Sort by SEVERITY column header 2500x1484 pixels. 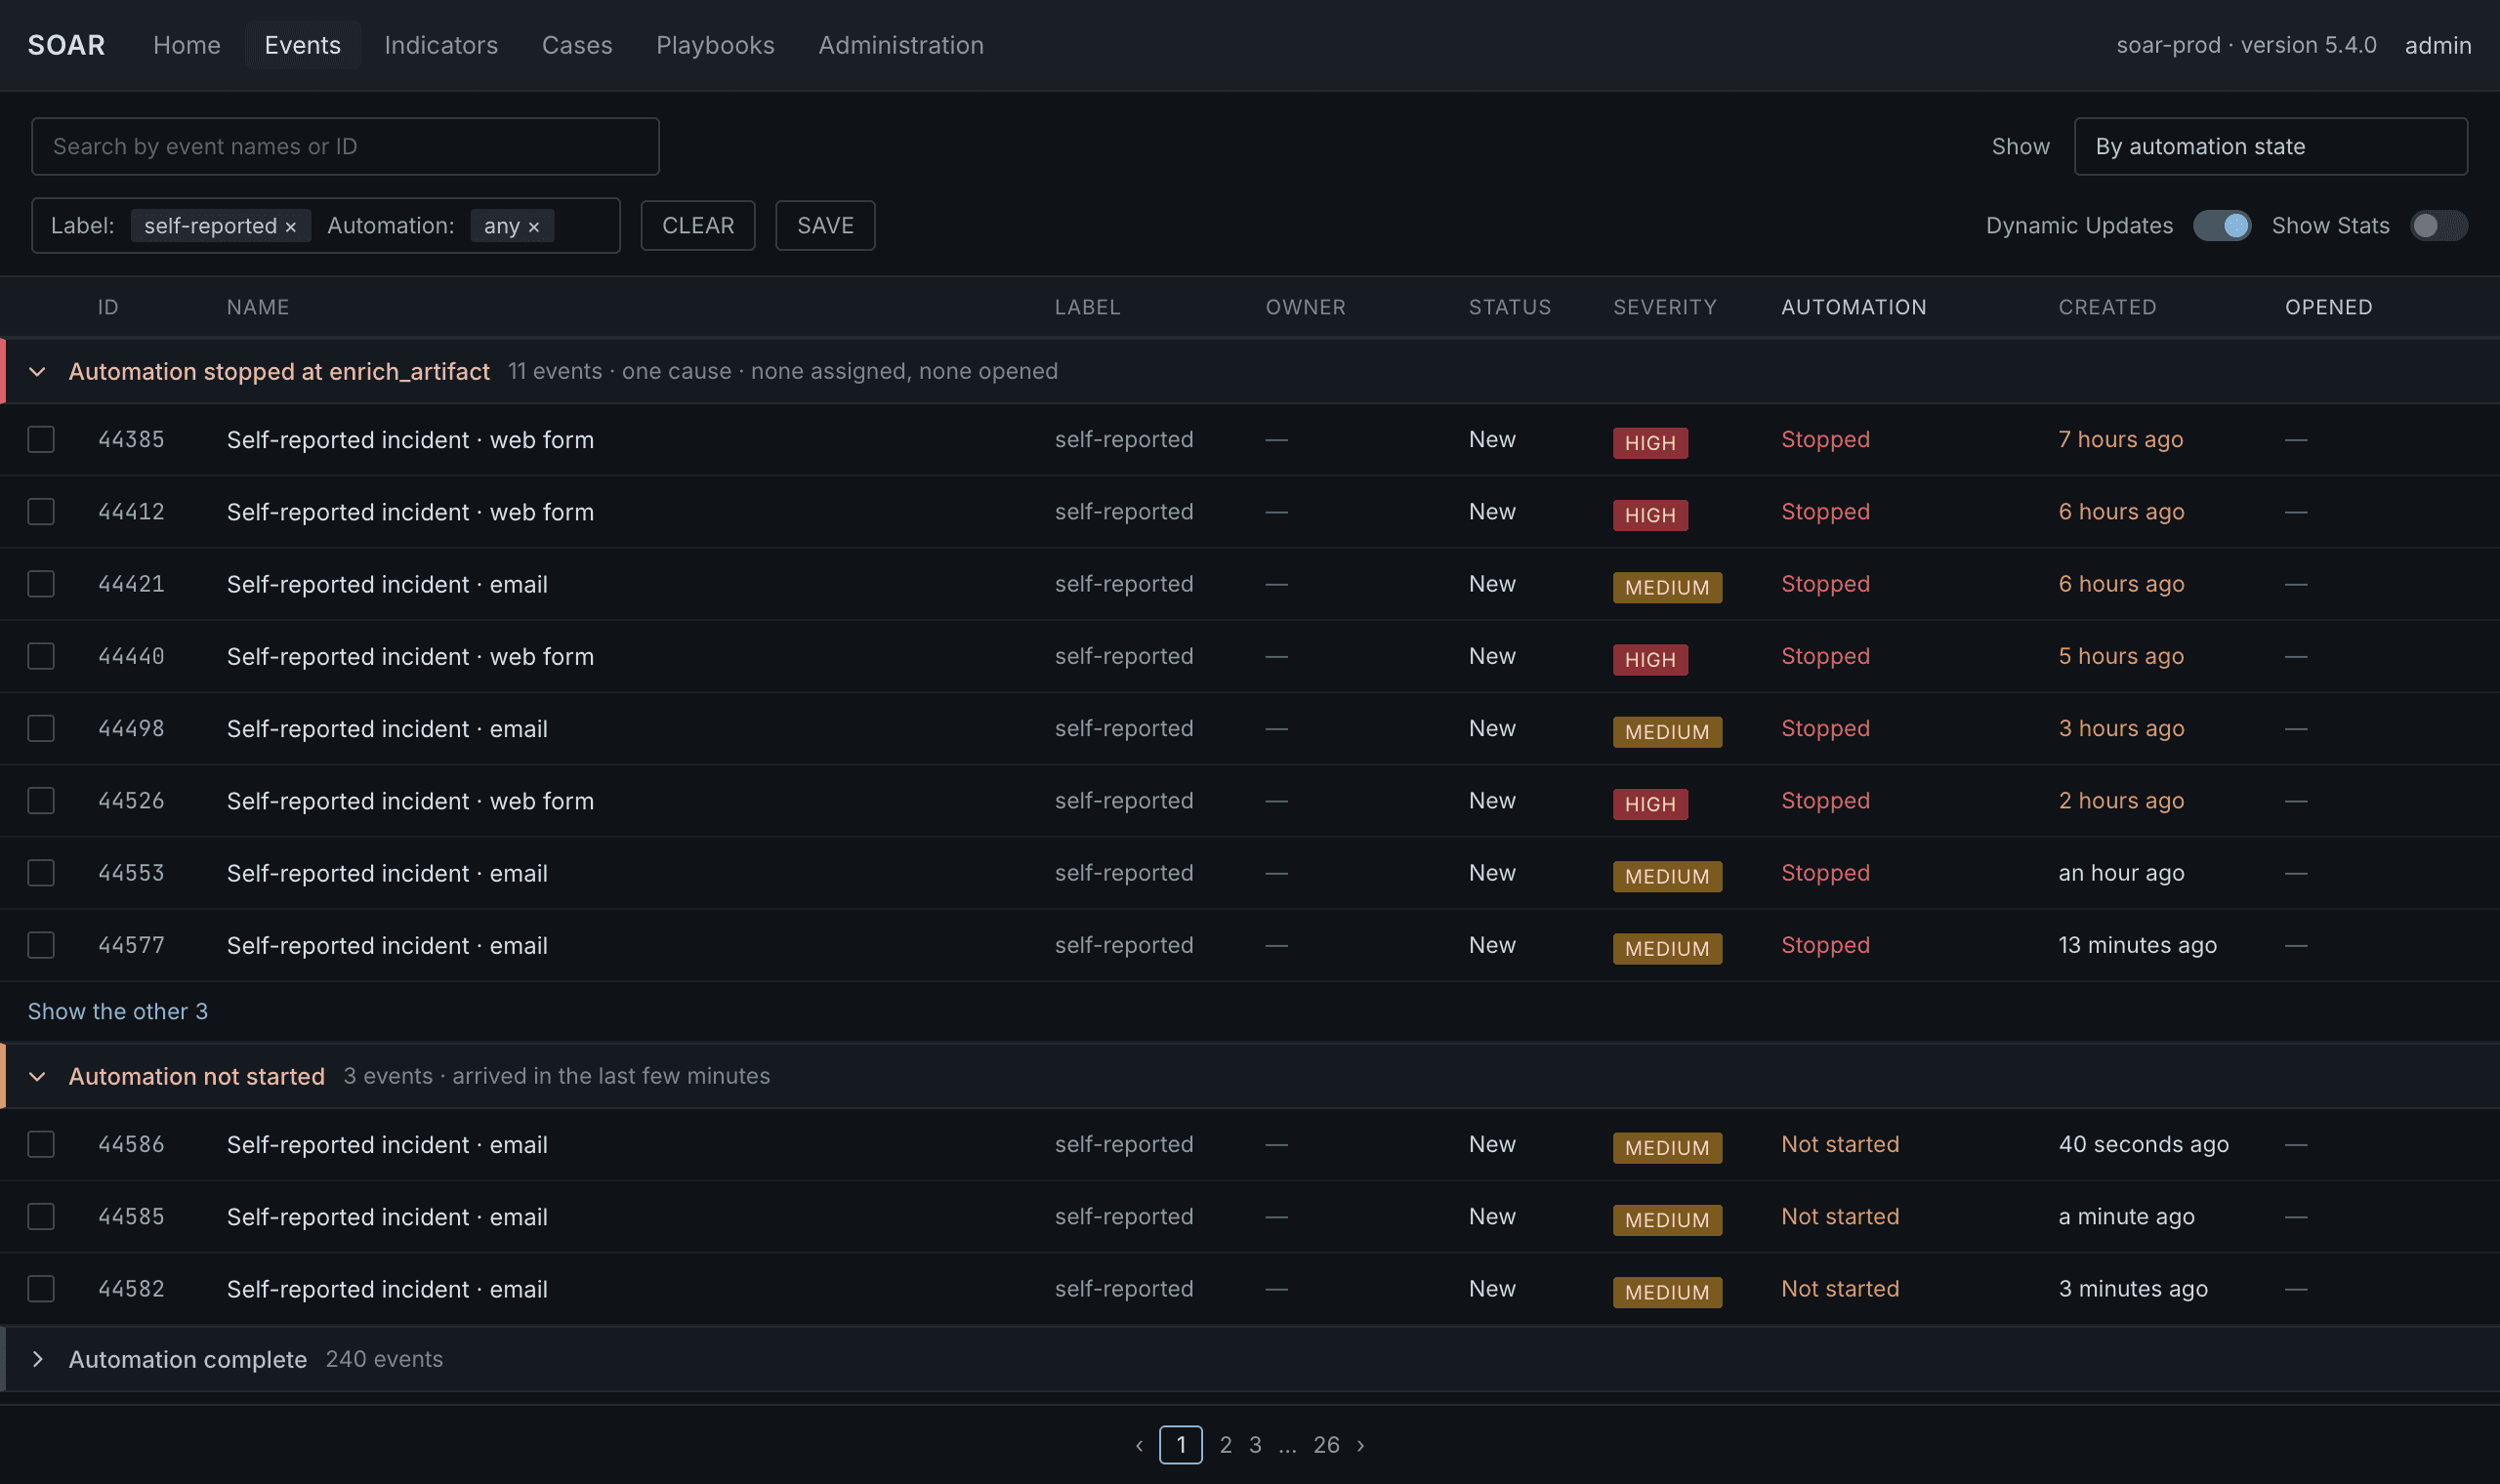[1664, 308]
